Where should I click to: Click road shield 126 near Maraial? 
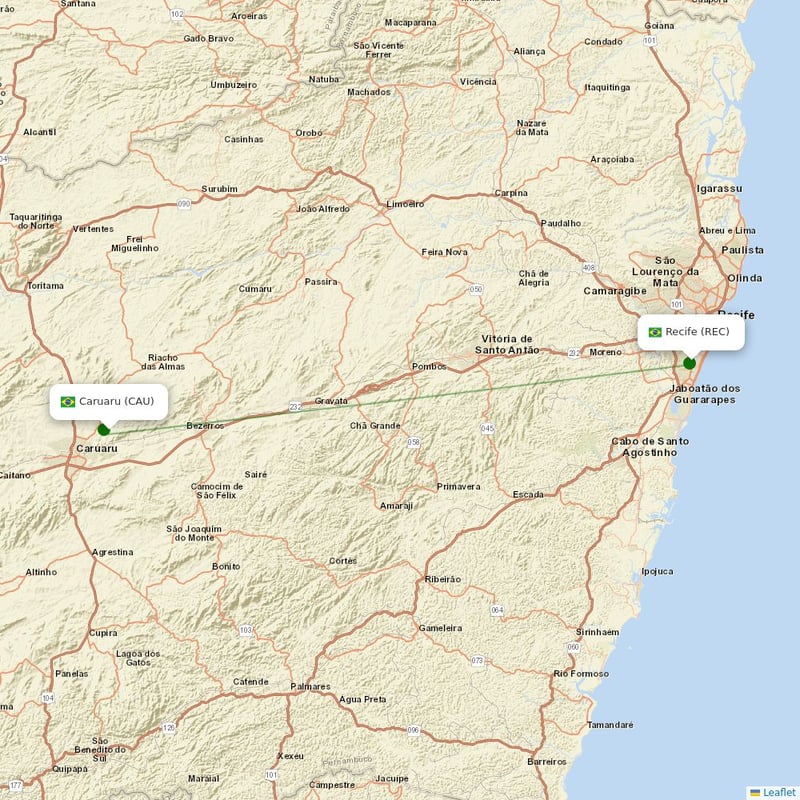(169, 728)
